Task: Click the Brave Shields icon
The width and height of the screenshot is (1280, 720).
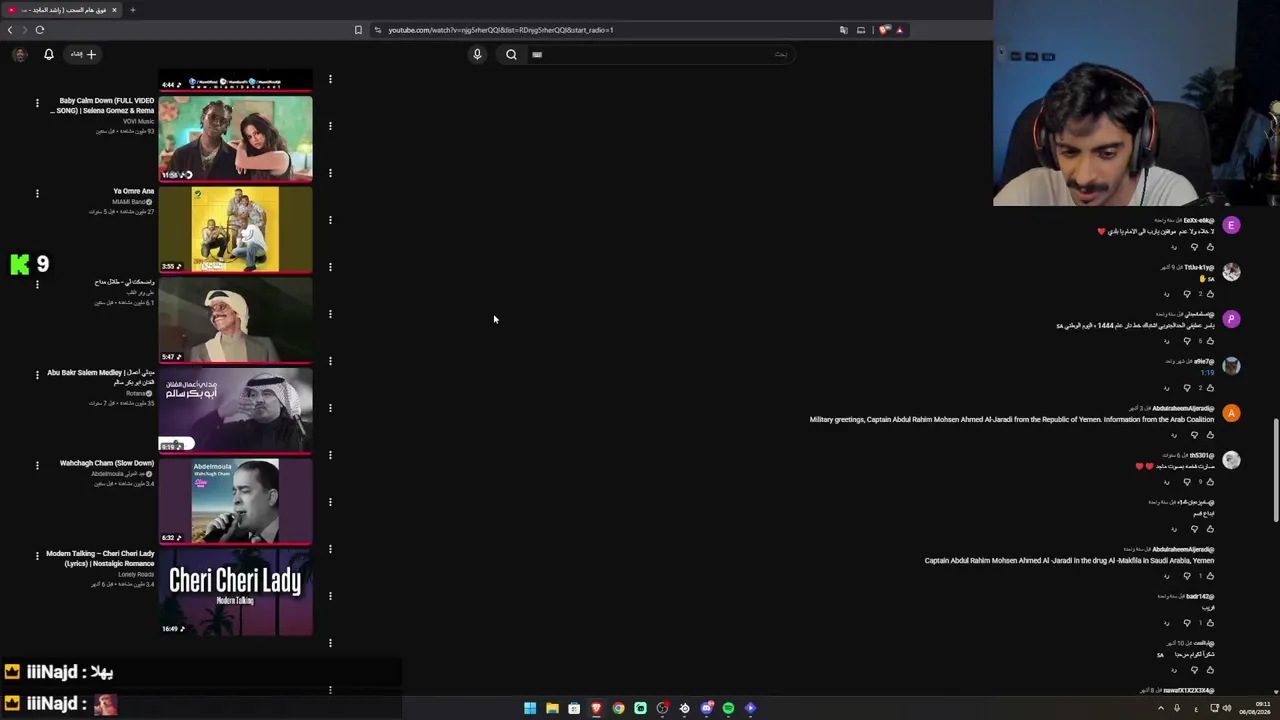Action: coord(884,30)
